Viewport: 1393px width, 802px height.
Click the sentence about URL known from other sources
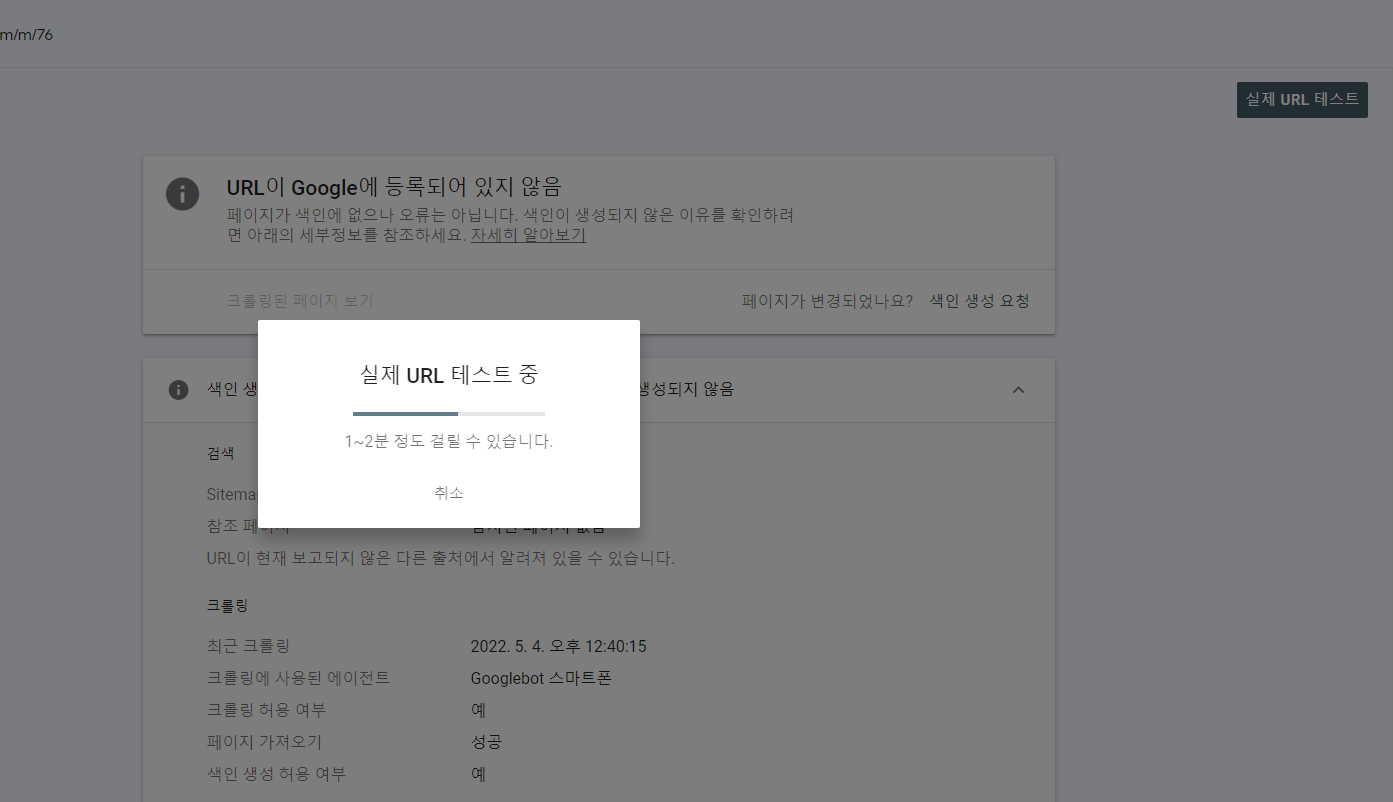pyautogui.click(x=441, y=559)
